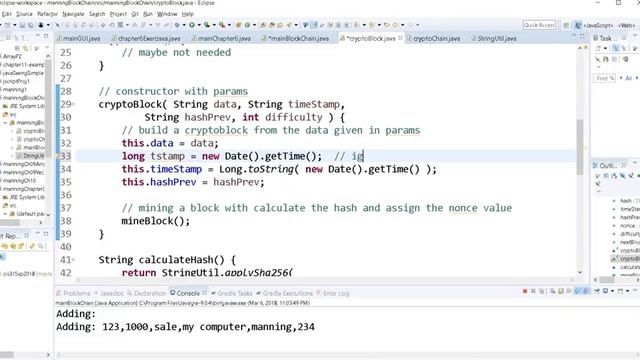
Task: Click the Remove All Terminated Launches icon in Console
Action: pos(542,291)
